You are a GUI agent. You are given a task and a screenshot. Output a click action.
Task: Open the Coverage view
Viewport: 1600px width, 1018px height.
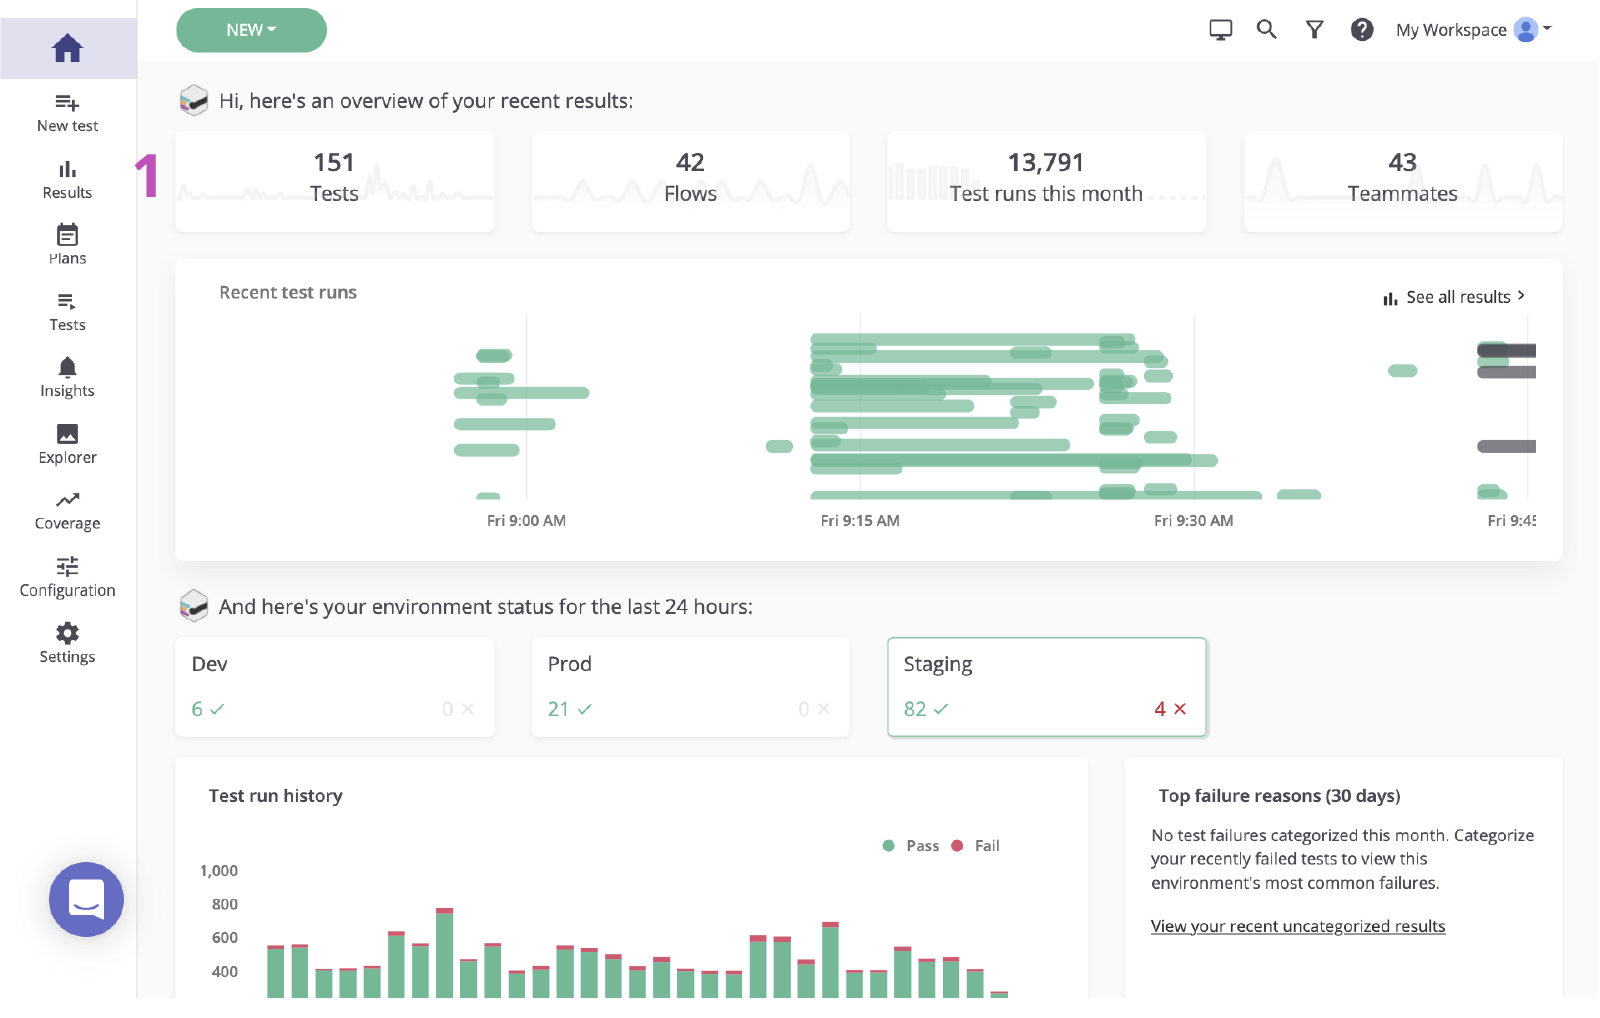point(66,510)
